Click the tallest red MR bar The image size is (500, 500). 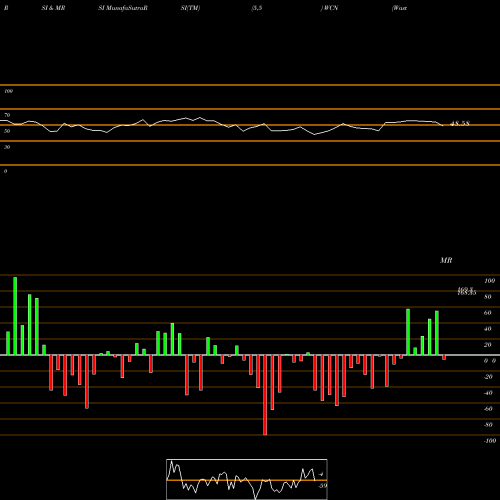pos(265,395)
